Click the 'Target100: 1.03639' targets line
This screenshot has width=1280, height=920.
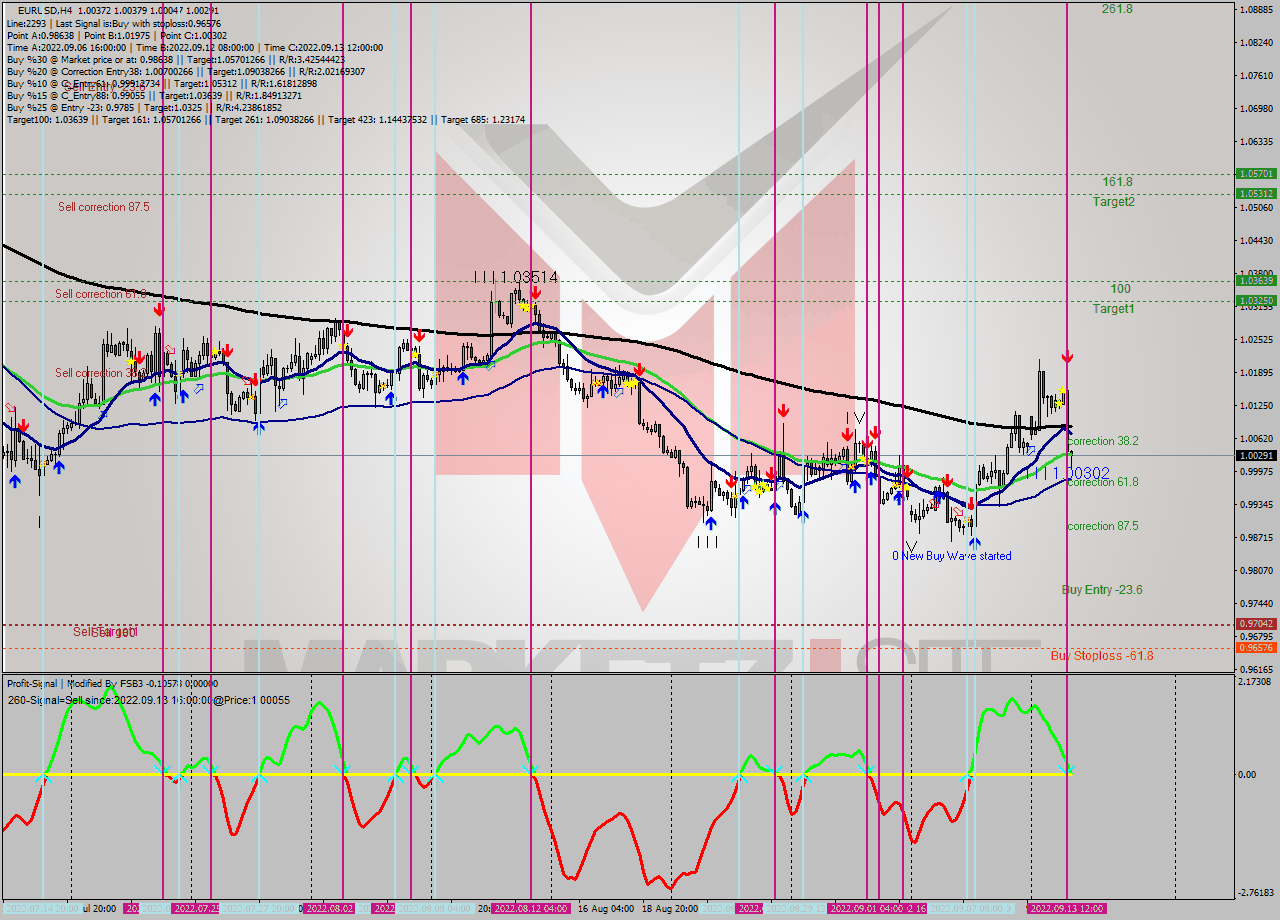(266, 120)
